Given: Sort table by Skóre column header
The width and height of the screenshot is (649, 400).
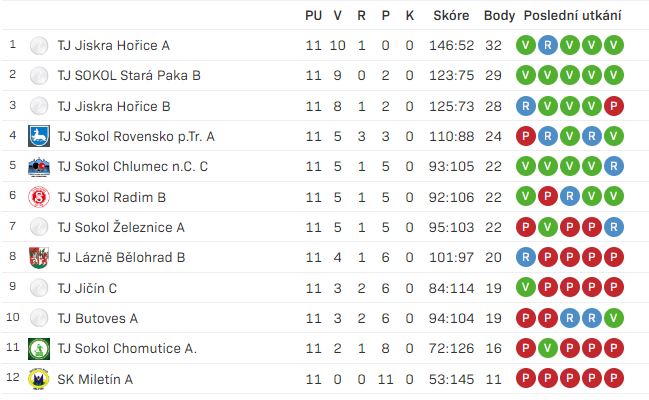Looking at the screenshot, I should click(x=452, y=16).
